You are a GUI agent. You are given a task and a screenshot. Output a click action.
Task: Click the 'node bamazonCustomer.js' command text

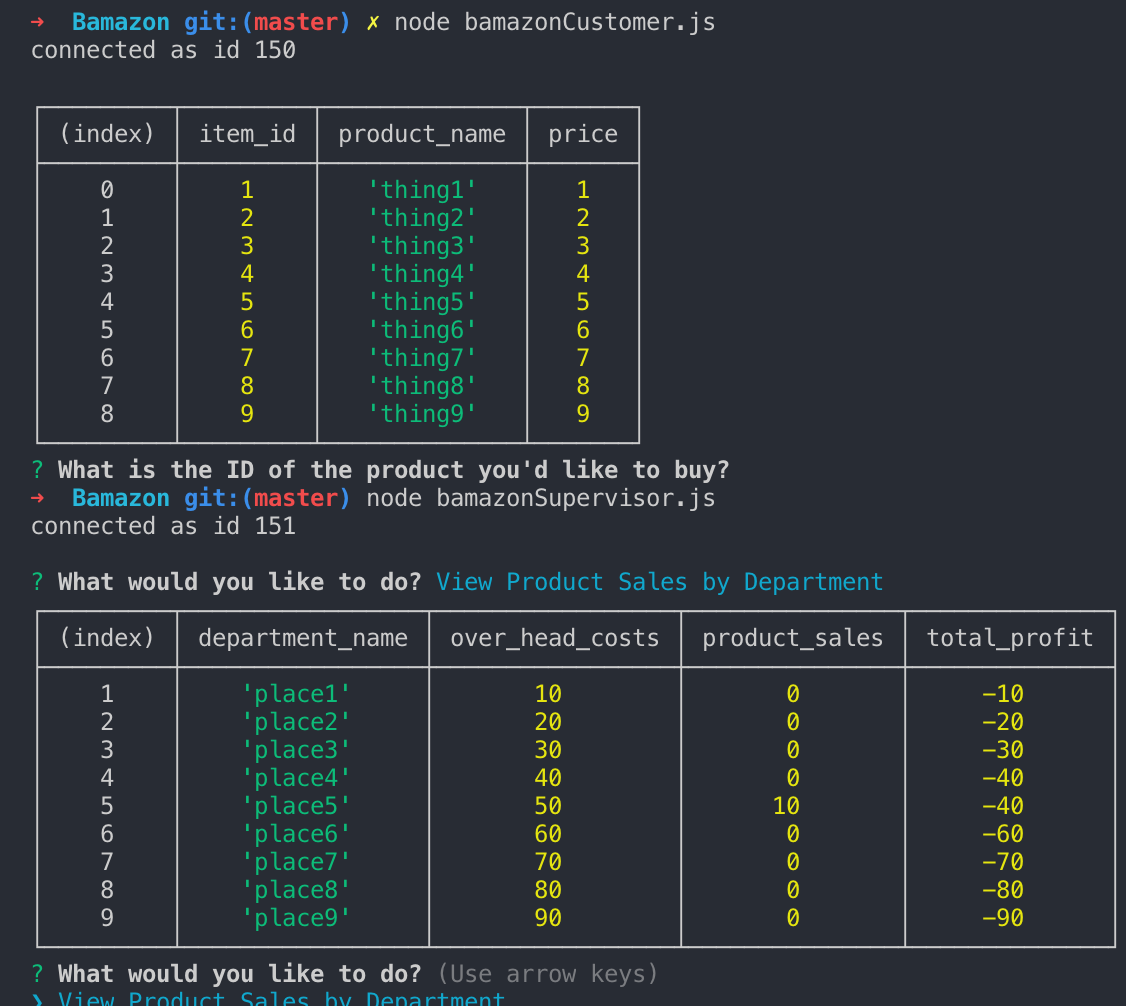[554, 22]
